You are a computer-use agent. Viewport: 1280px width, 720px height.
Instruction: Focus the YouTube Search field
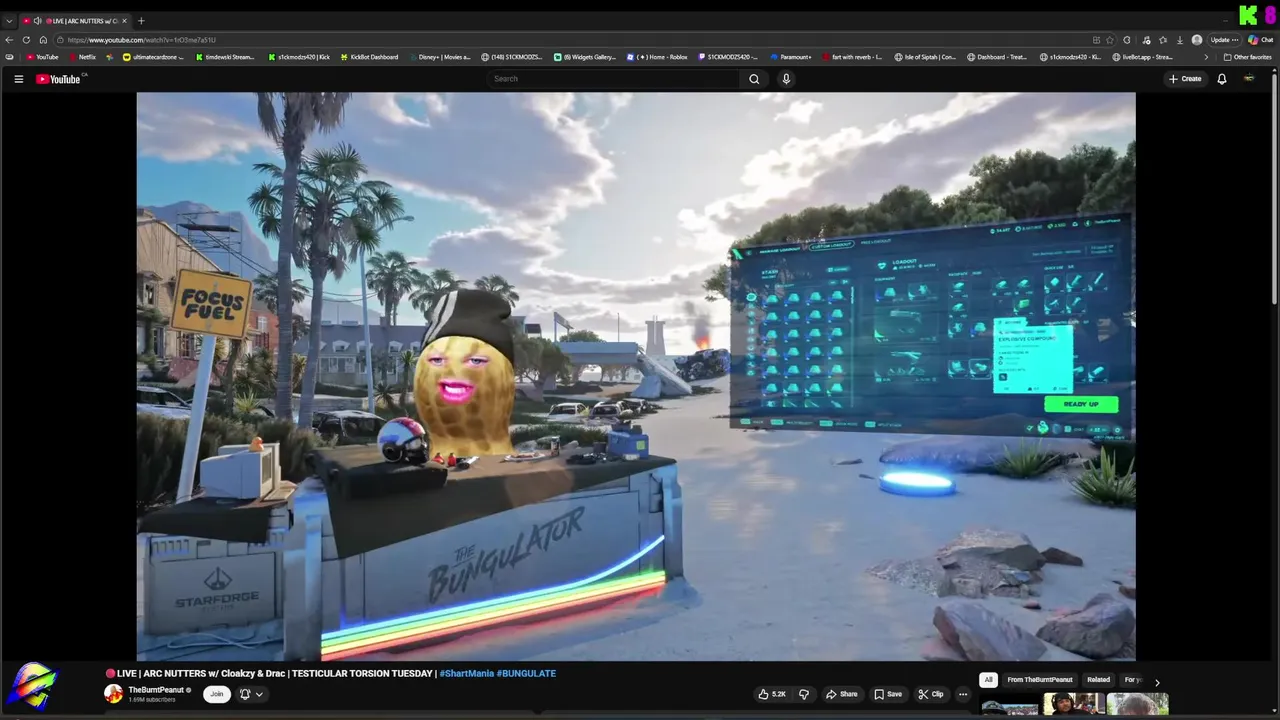click(612, 79)
